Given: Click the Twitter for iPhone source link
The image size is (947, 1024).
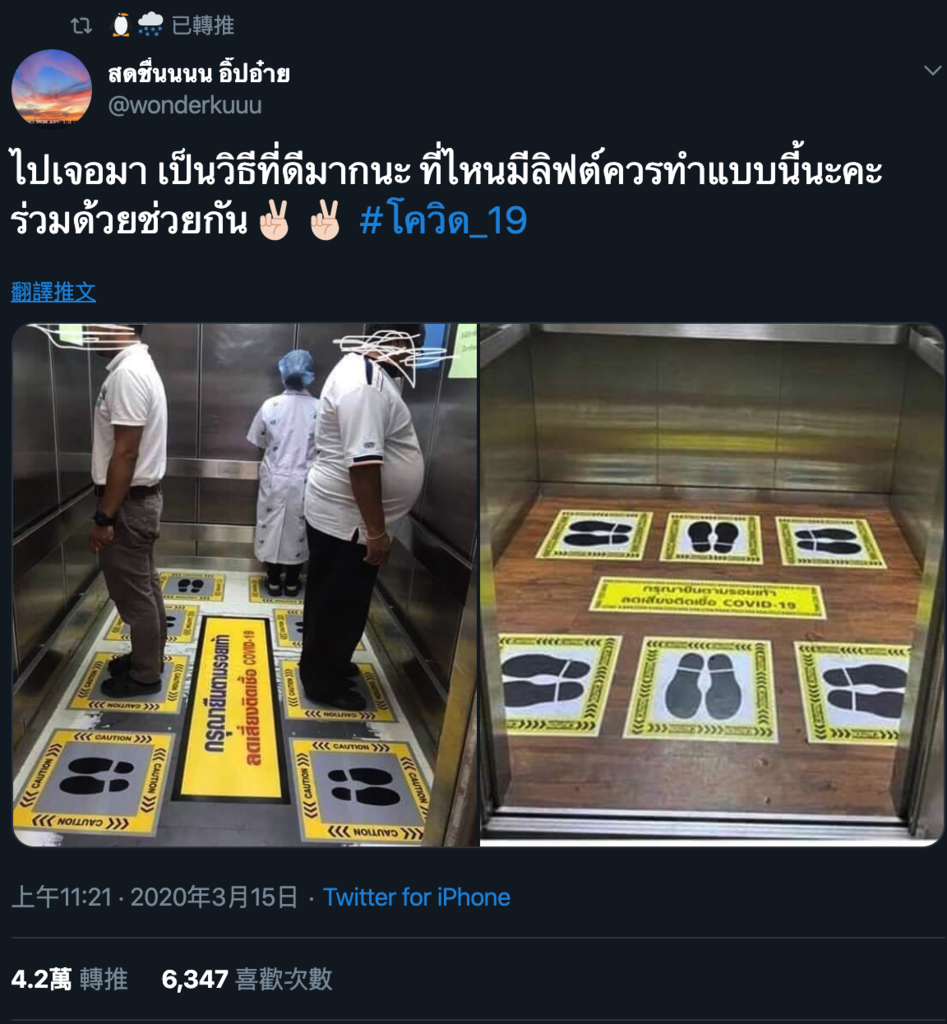Looking at the screenshot, I should coord(417,897).
